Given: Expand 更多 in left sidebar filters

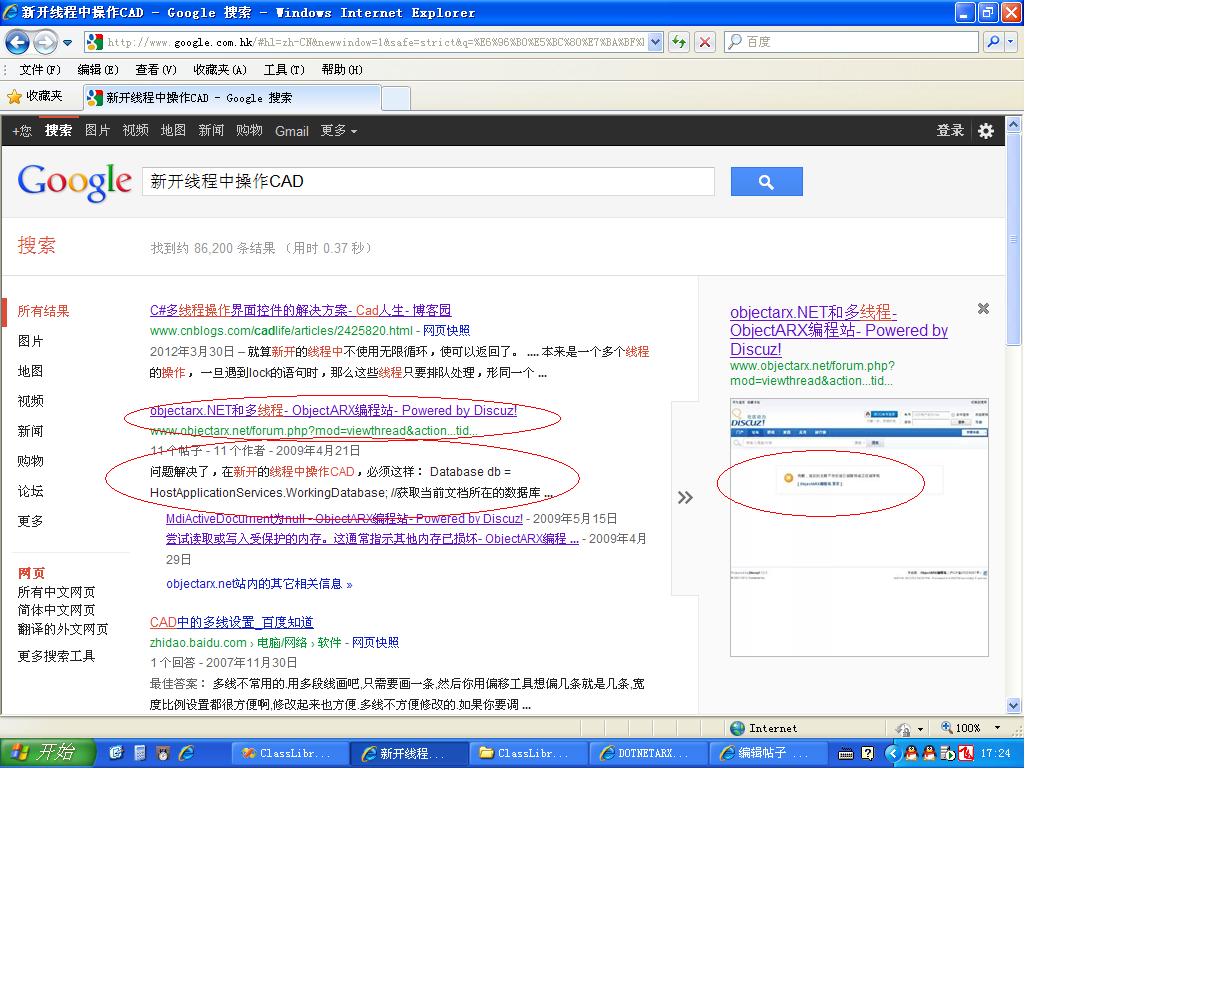Looking at the screenshot, I should point(30,521).
